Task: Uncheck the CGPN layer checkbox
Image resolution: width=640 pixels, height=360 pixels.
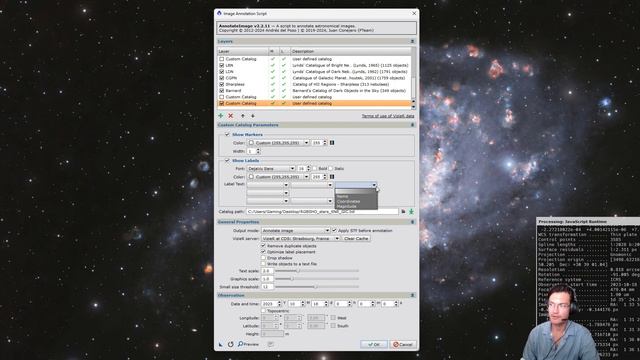Action: [x=222, y=78]
